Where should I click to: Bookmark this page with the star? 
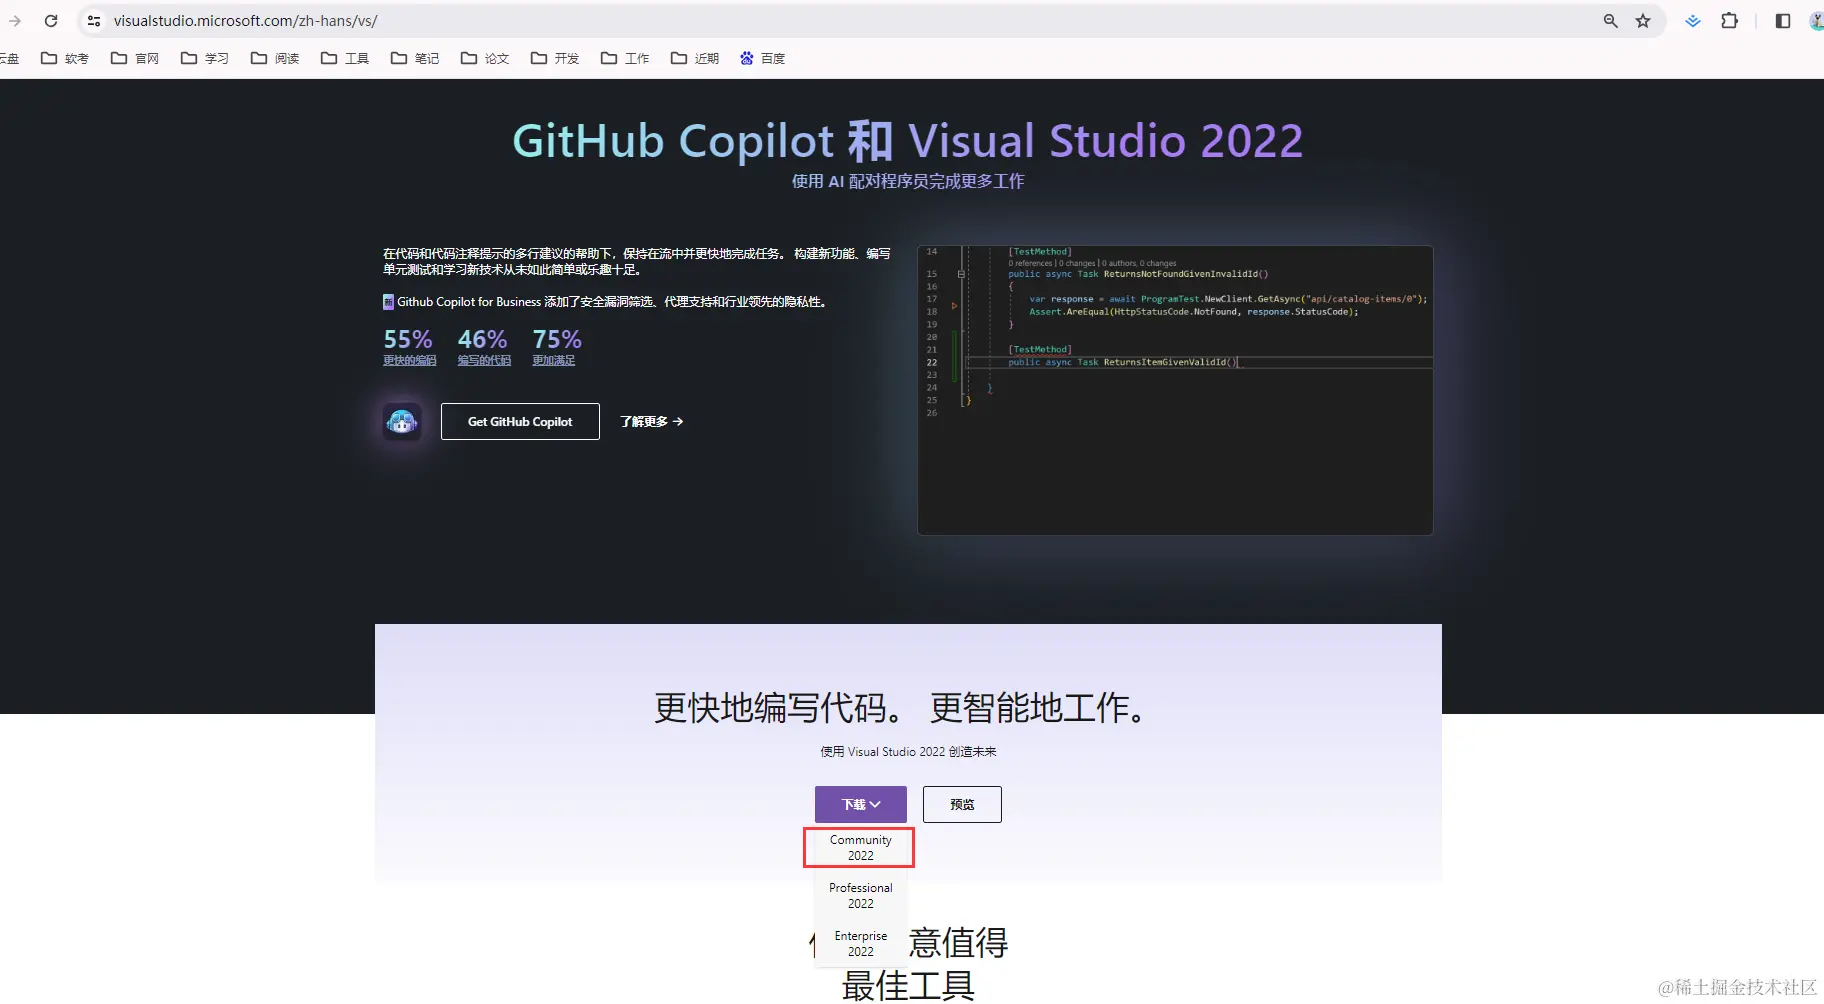click(x=1643, y=21)
